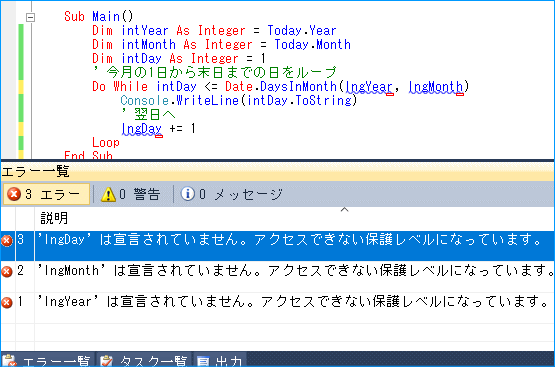Click the Dim intYear declaration line
This screenshot has width=555, height=367.
point(214,30)
